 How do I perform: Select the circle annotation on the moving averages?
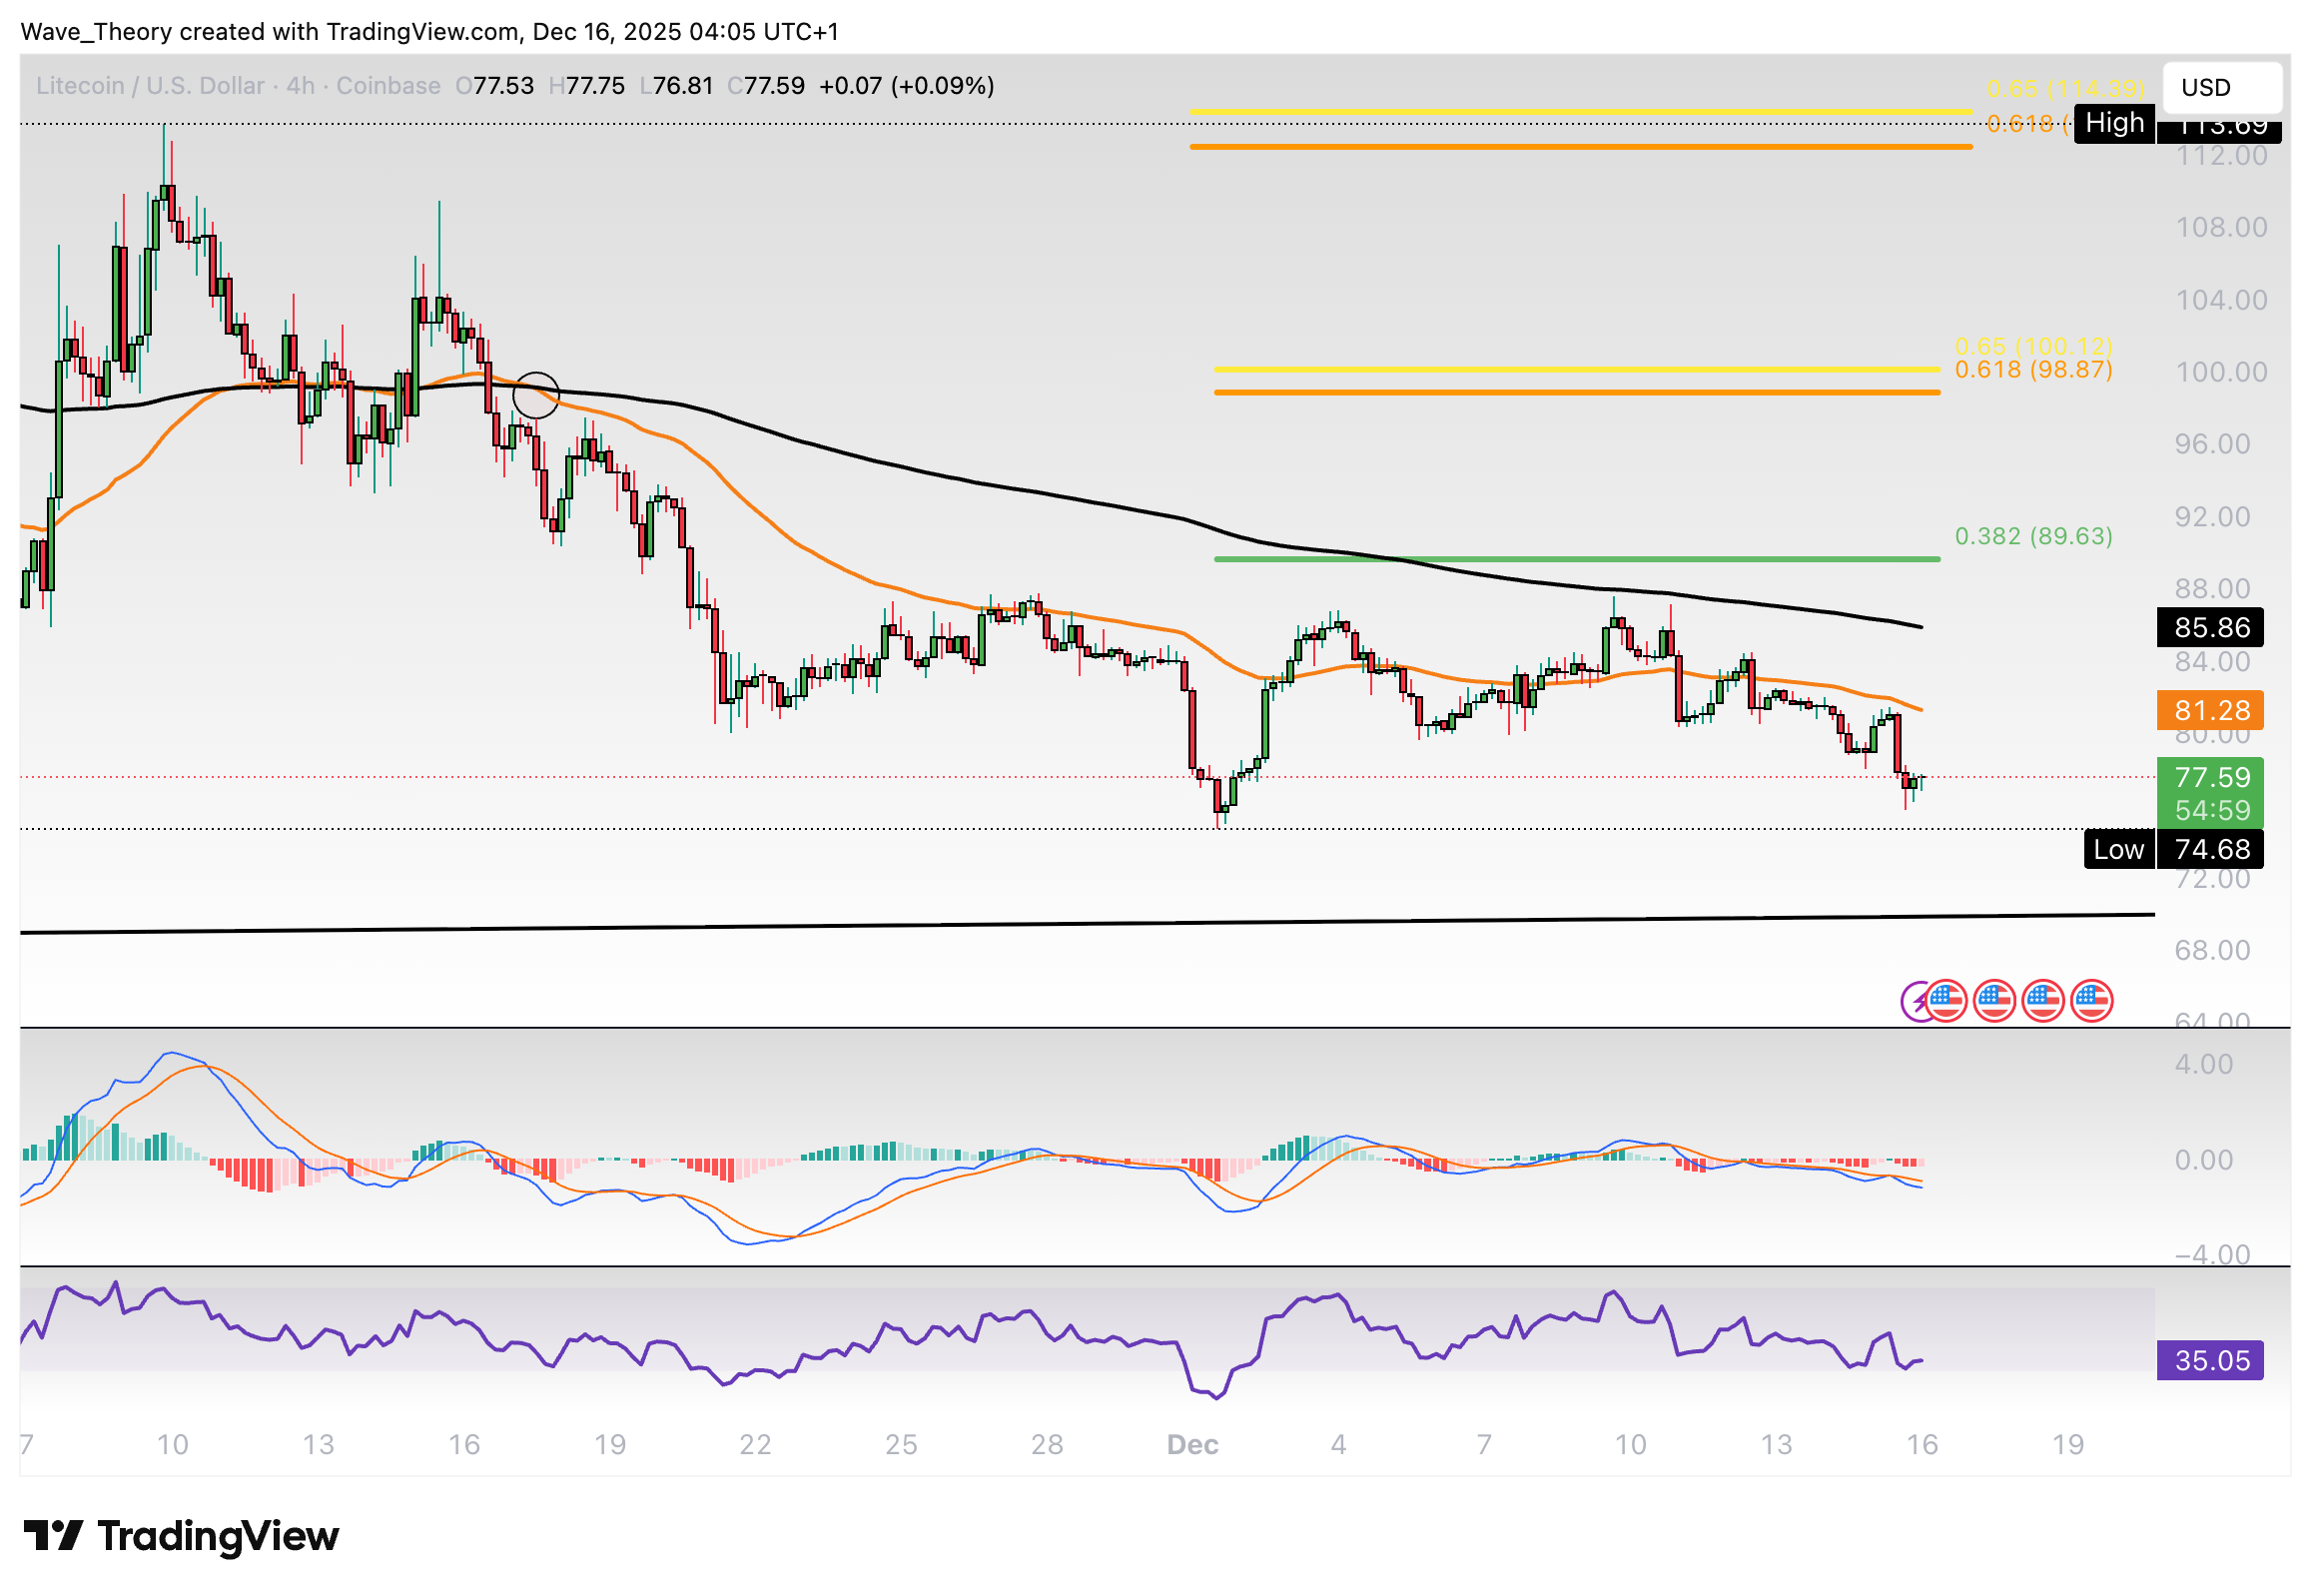(x=535, y=396)
